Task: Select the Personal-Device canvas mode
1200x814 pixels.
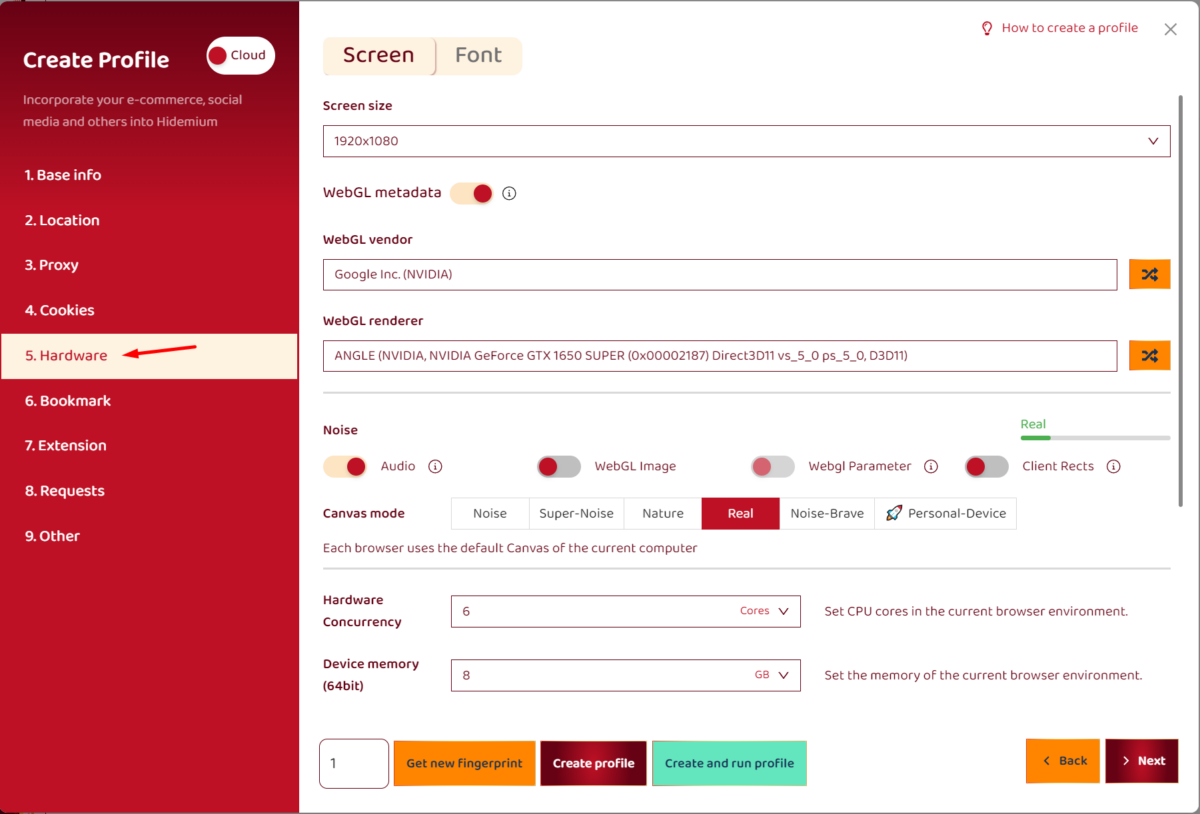Action: click(x=945, y=513)
